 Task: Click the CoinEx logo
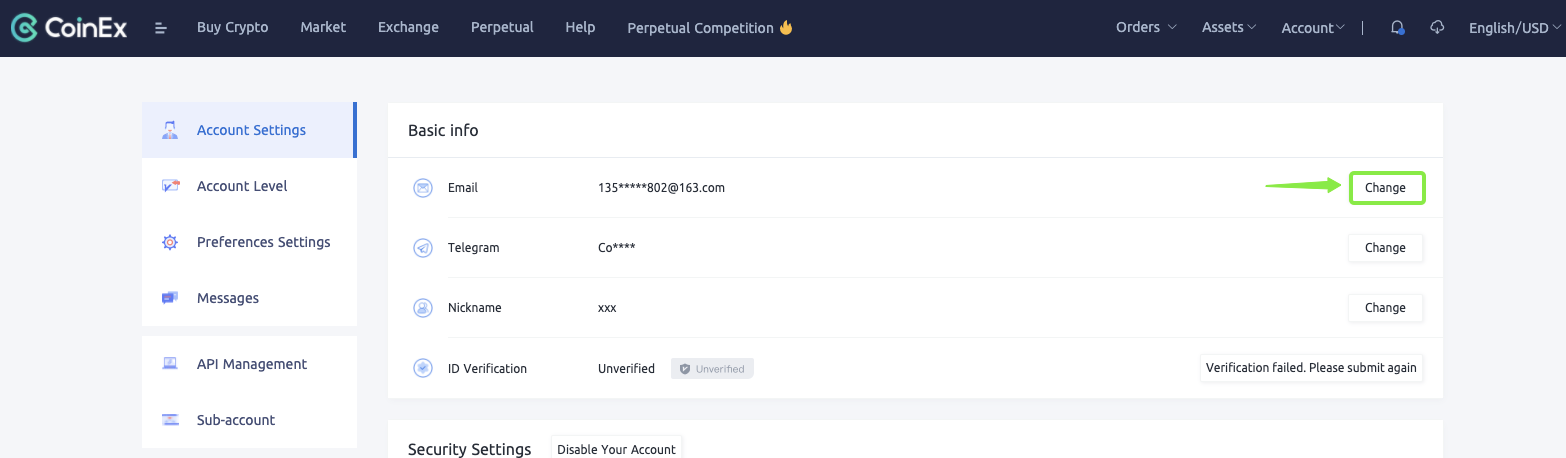point(69,28)
